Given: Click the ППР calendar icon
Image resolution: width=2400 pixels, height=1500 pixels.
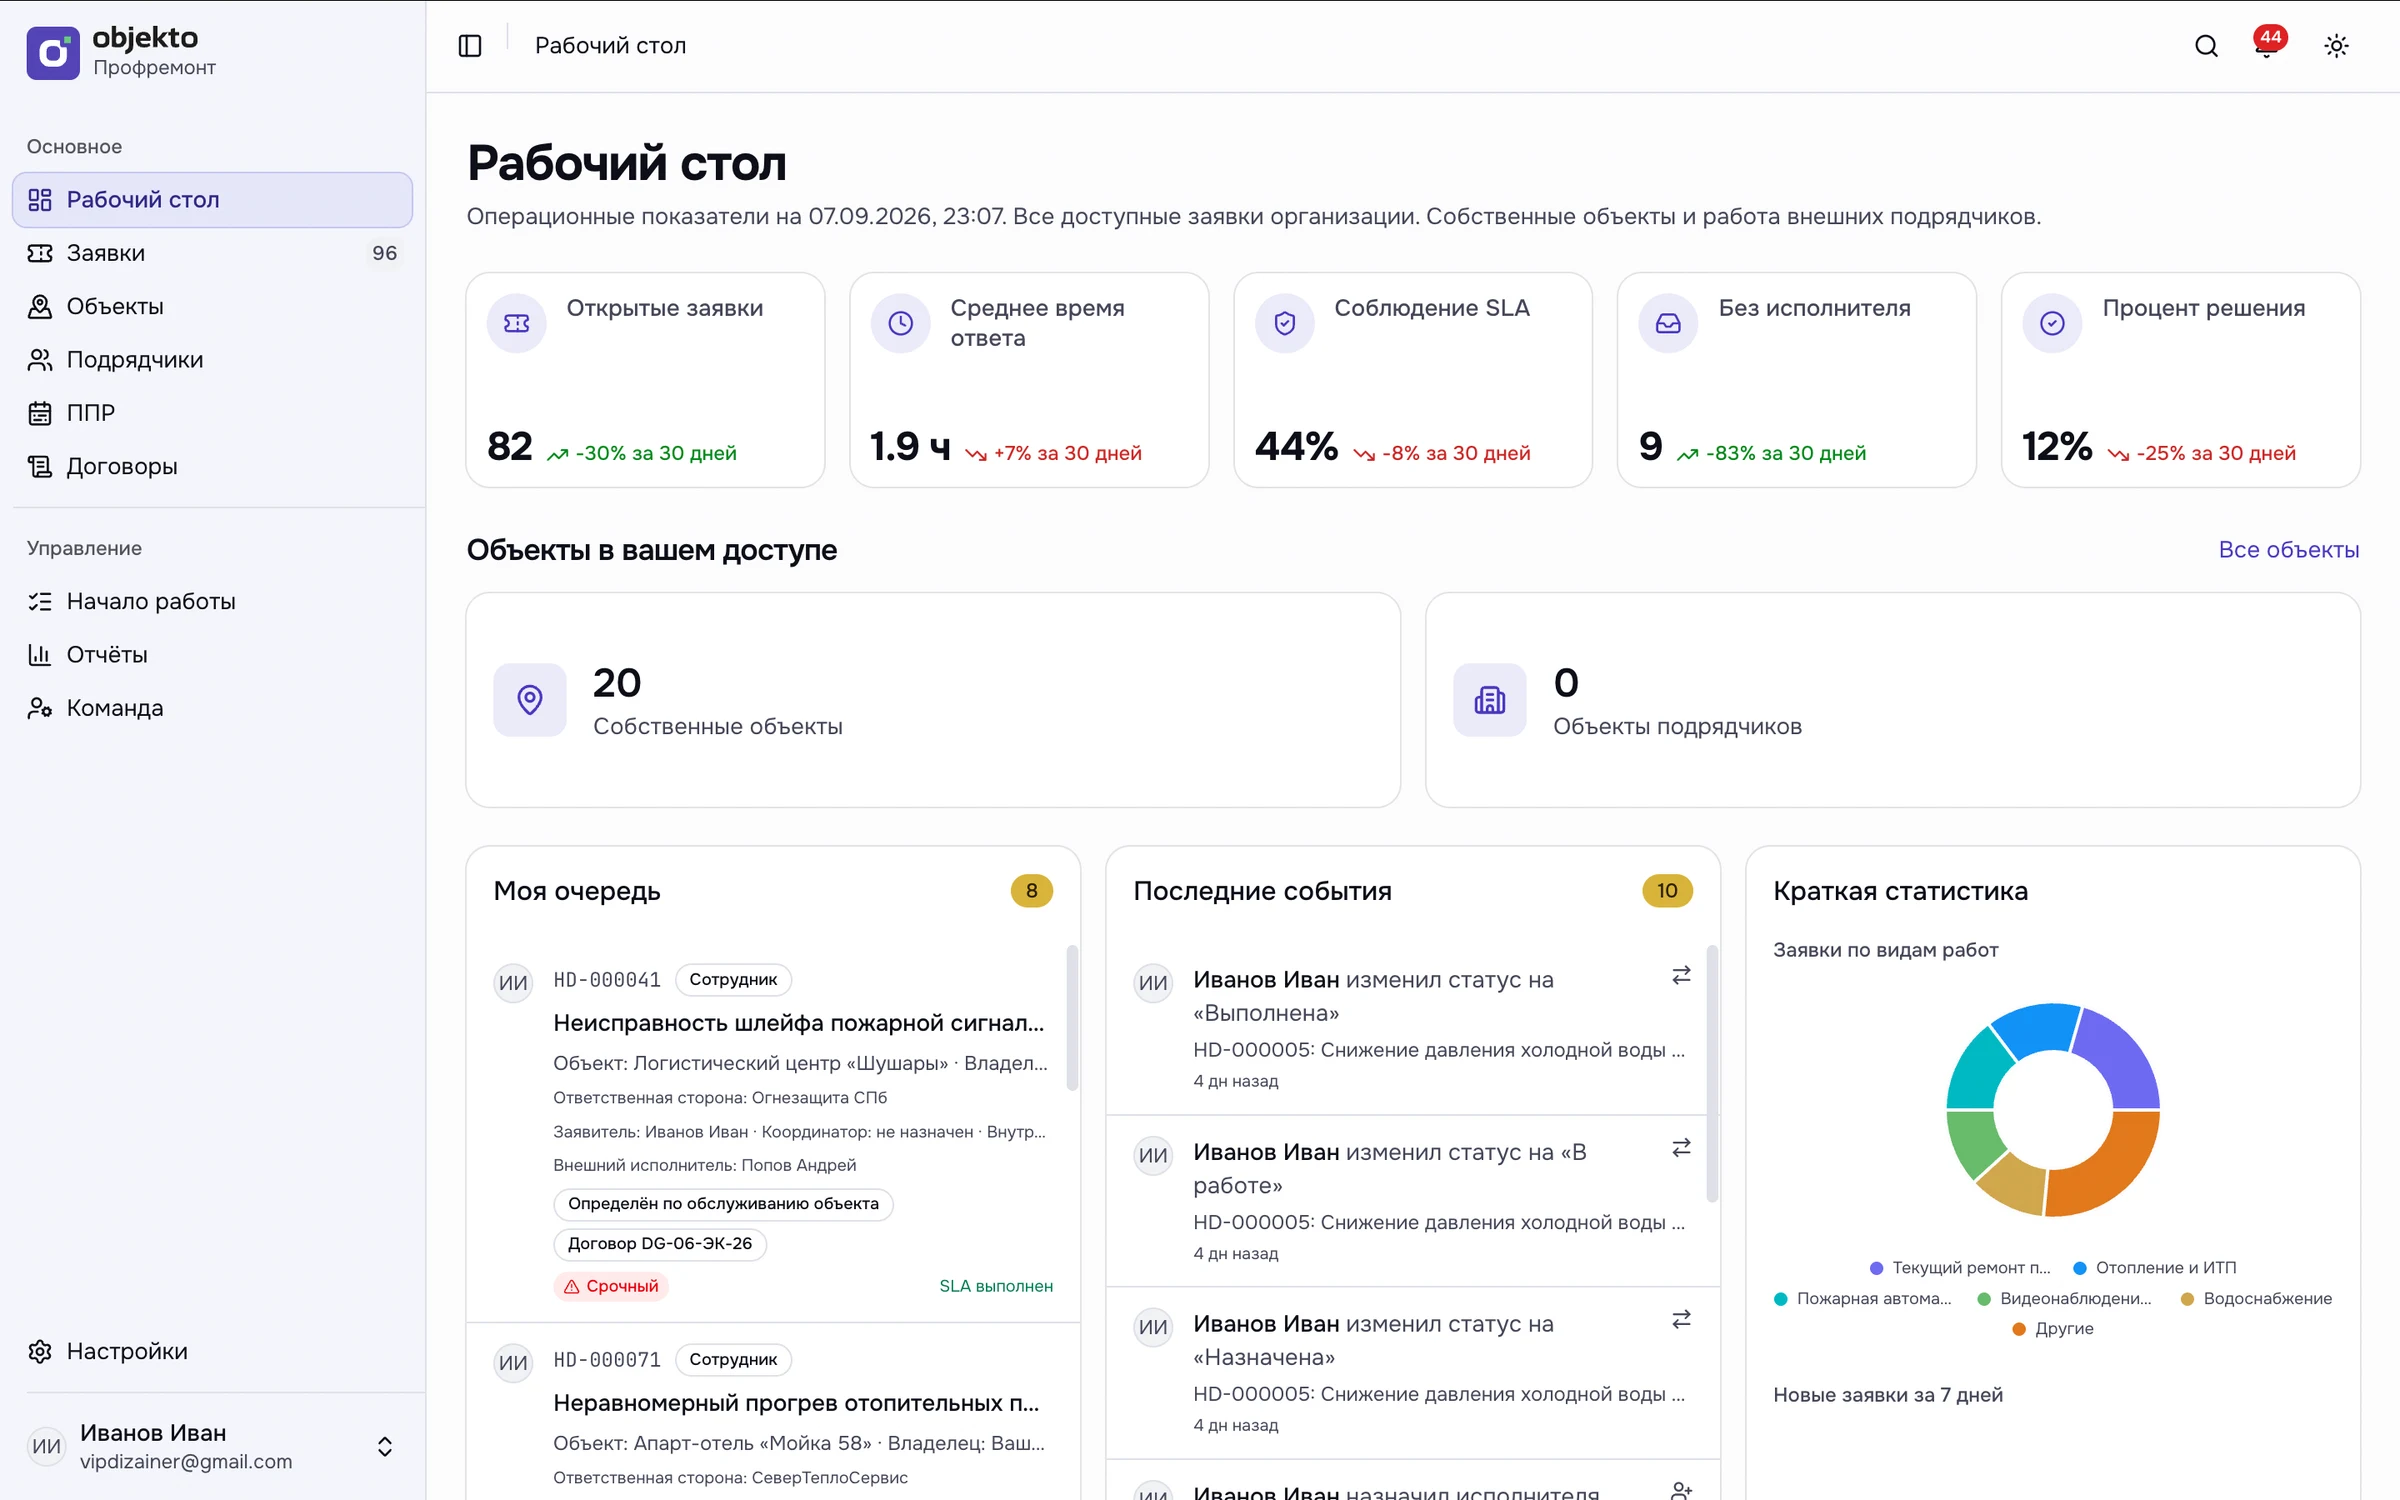Looking at the screenshot, I should click(x=40, y=413).
